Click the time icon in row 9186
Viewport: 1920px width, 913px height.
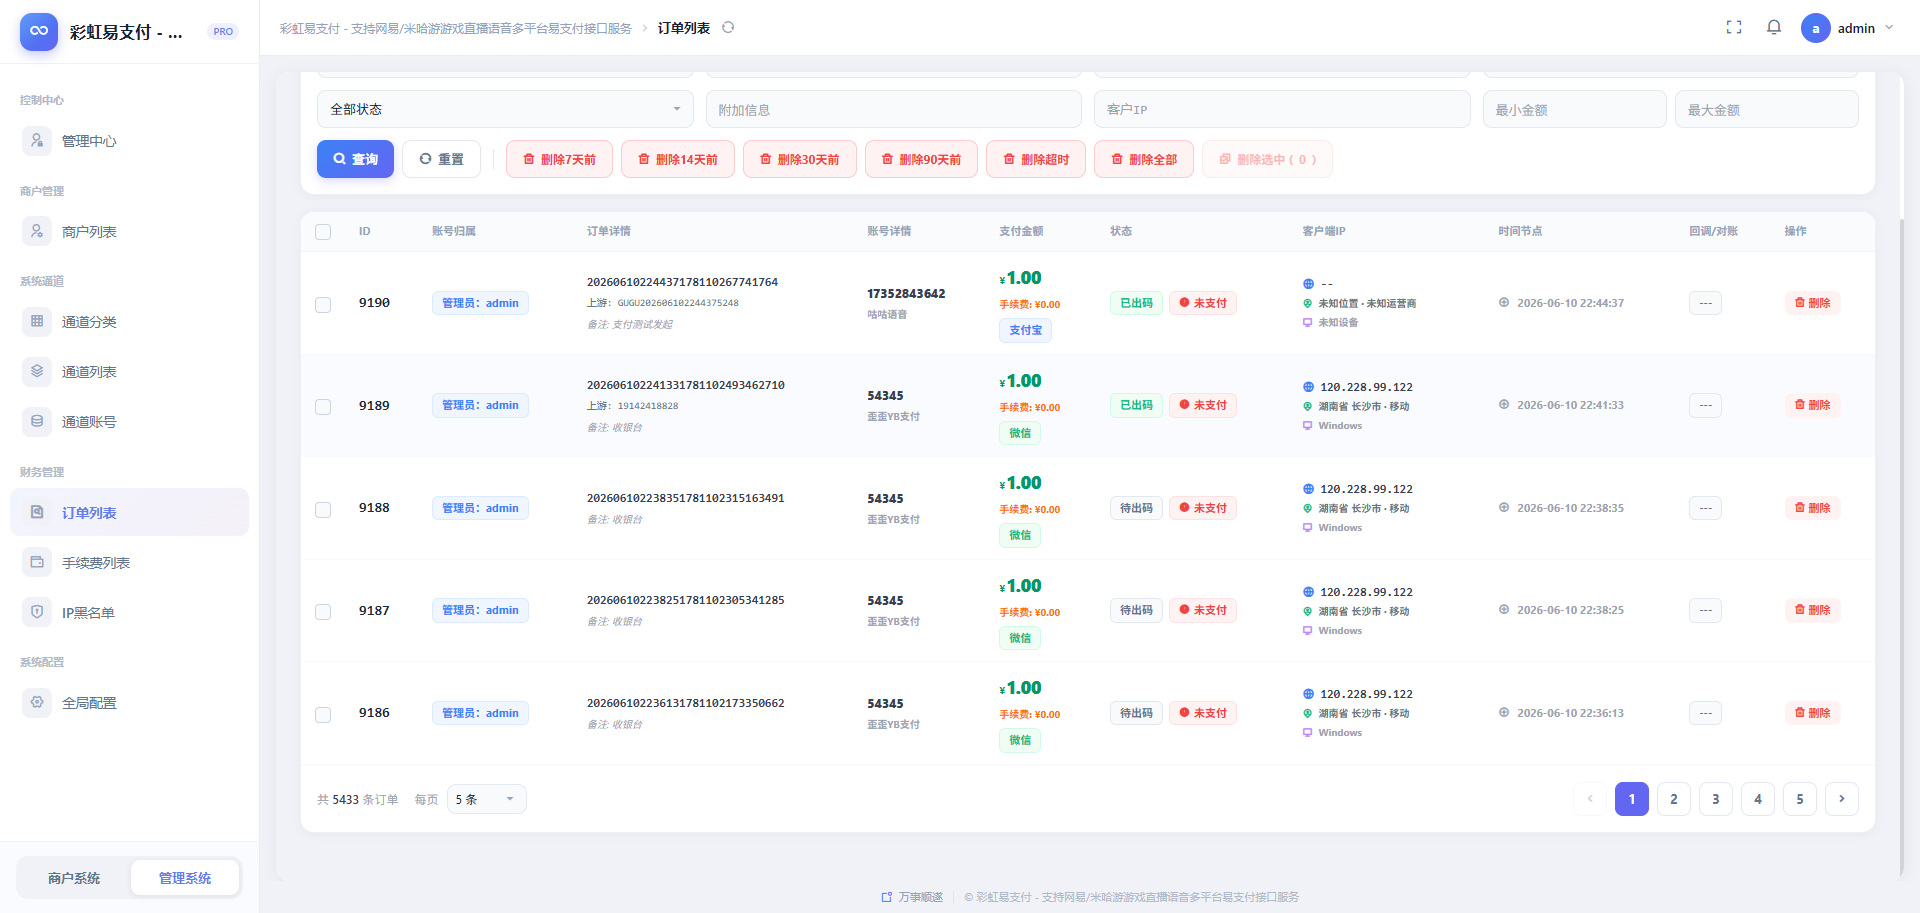coord(1504,712)
